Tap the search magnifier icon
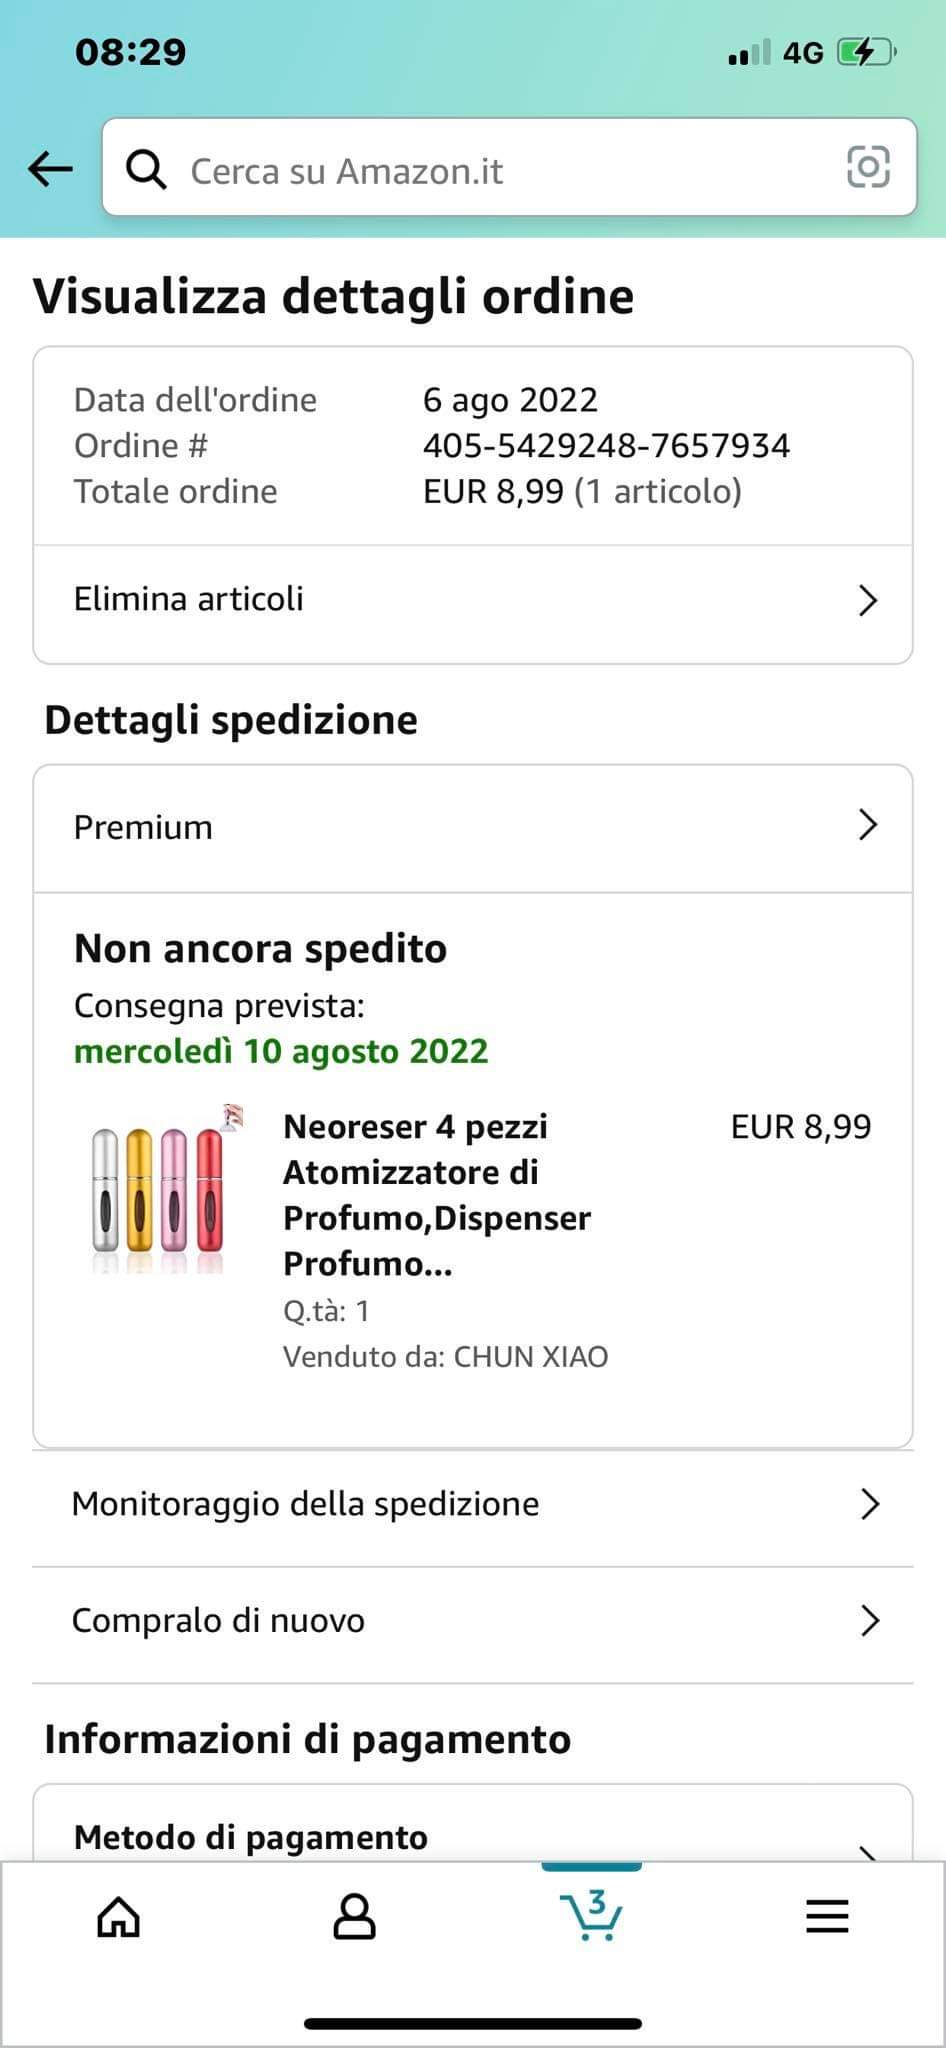The image size is (946, 2048). pyautogui.click(x=146, y=170)
